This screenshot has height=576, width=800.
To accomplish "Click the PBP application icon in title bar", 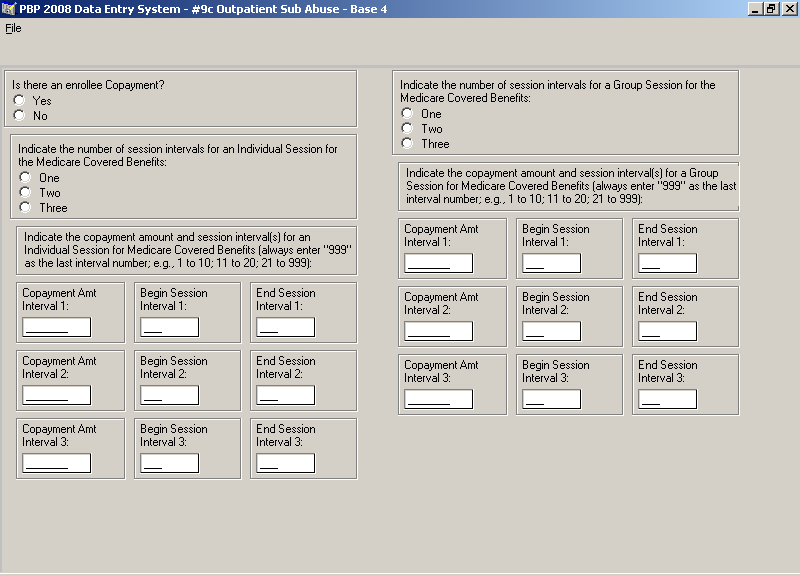I will (x=9, y=9).
